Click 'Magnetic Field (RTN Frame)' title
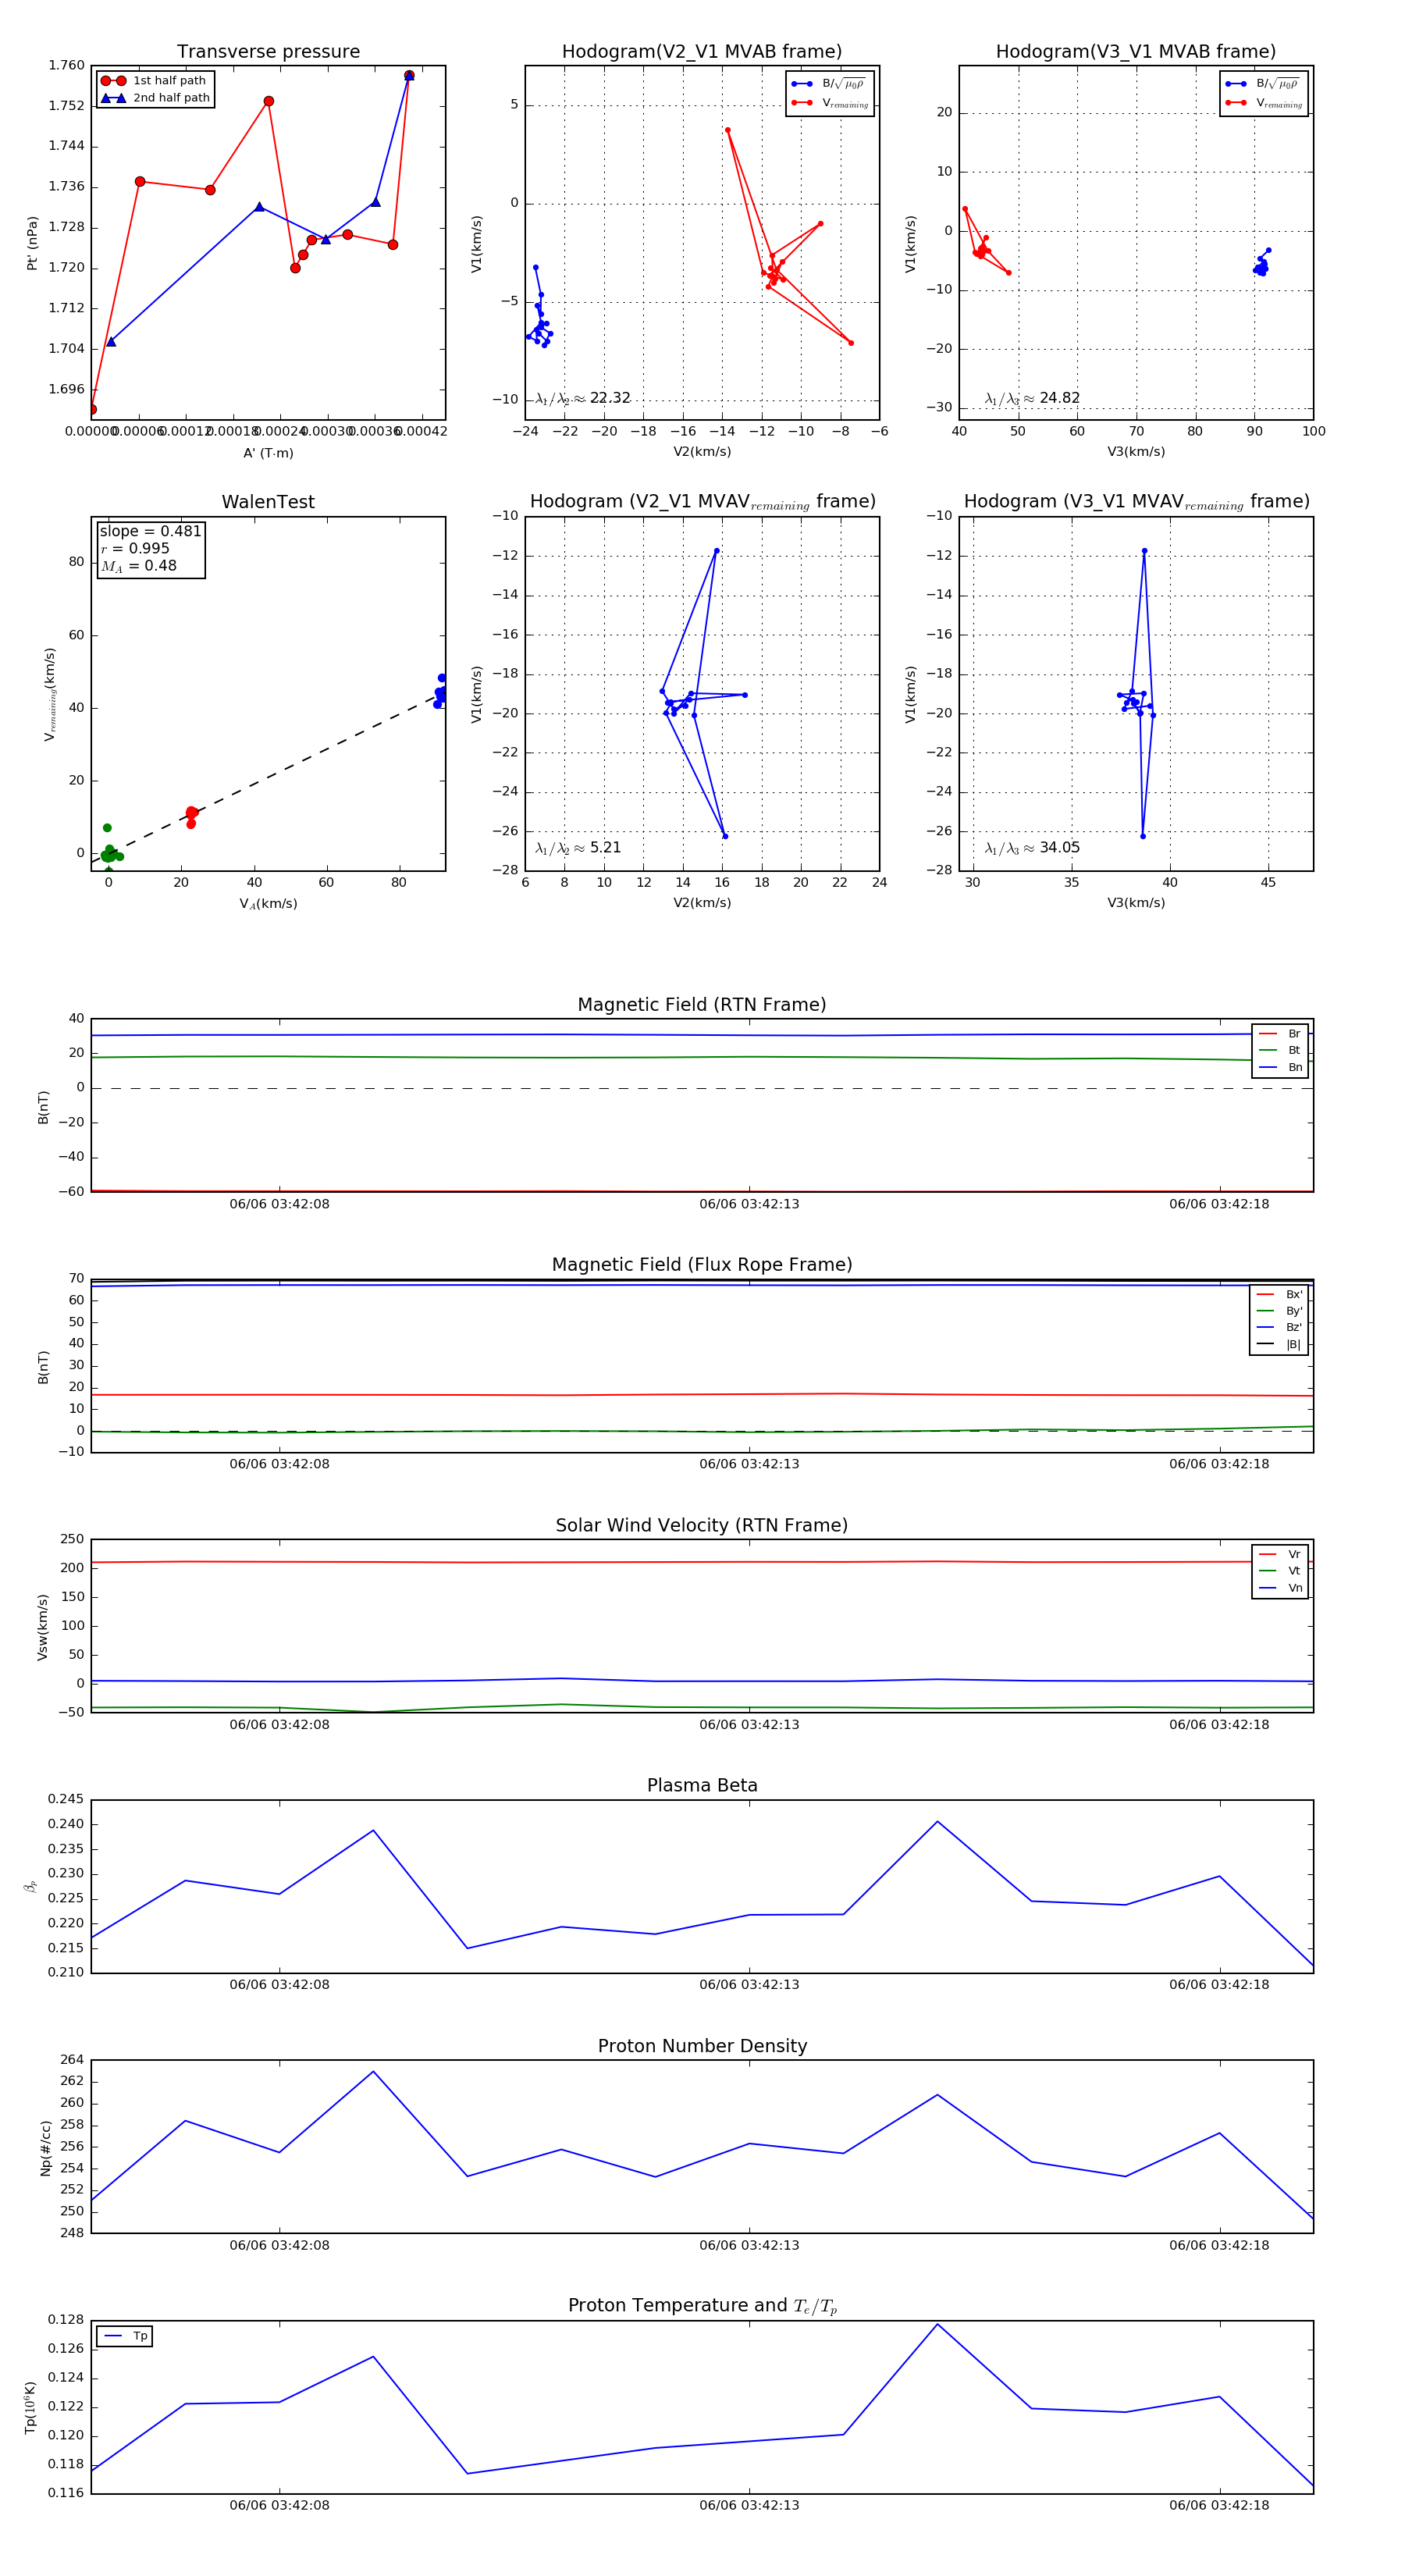 702,1005
